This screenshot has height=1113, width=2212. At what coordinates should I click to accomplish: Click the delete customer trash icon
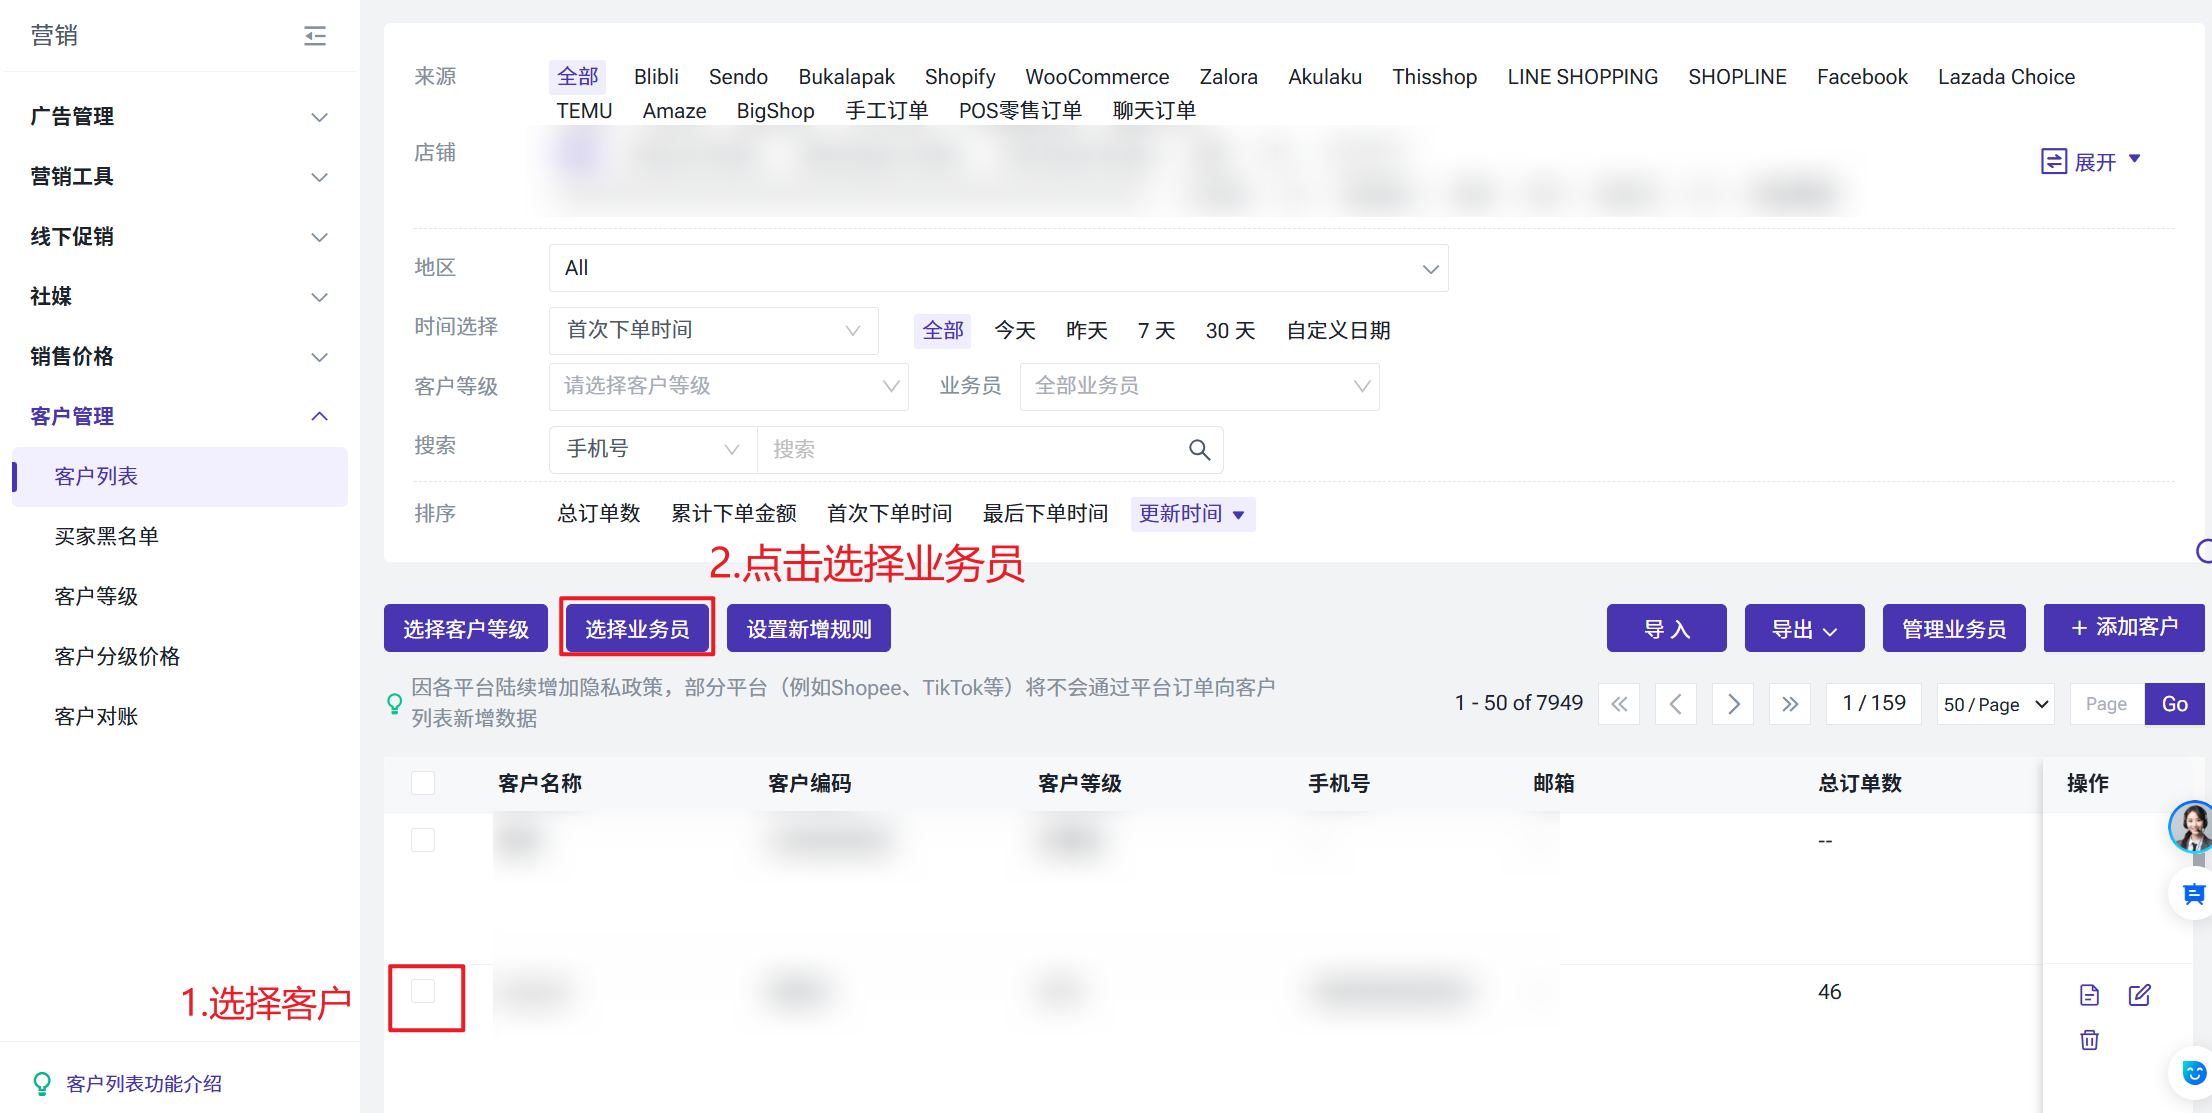pyautogui.click(x=2089, y=1040)
